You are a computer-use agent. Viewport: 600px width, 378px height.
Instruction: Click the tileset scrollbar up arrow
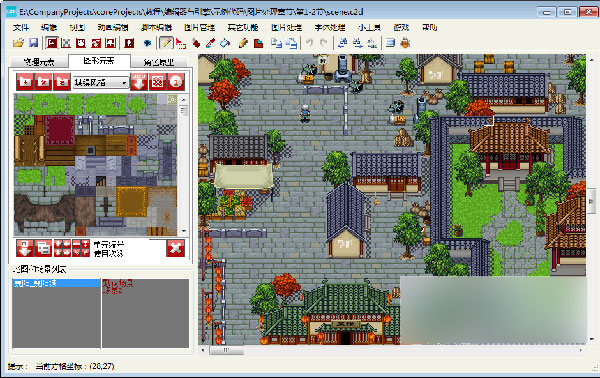[184, 100]
